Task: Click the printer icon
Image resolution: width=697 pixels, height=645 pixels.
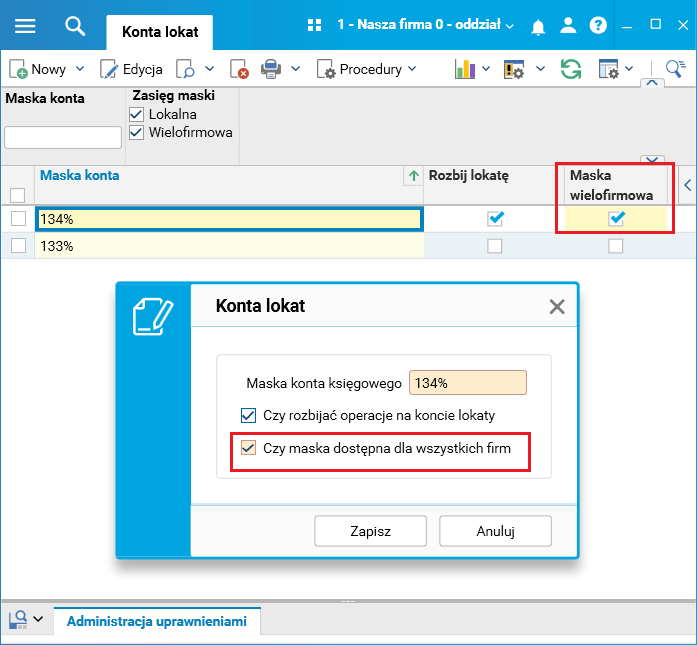Action: (x=271, y=69)
